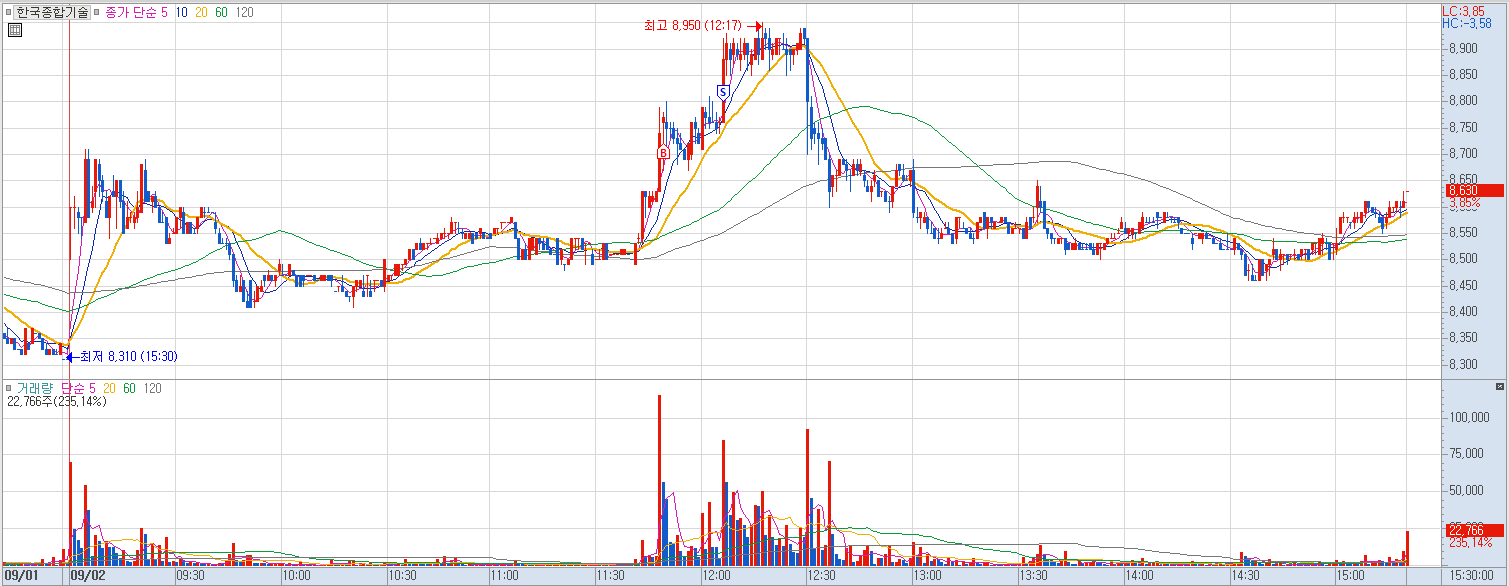This screenshot has height=586, width=1509.
Task: Click the 8,800 price axis label
Action: tap(1465, 100)
